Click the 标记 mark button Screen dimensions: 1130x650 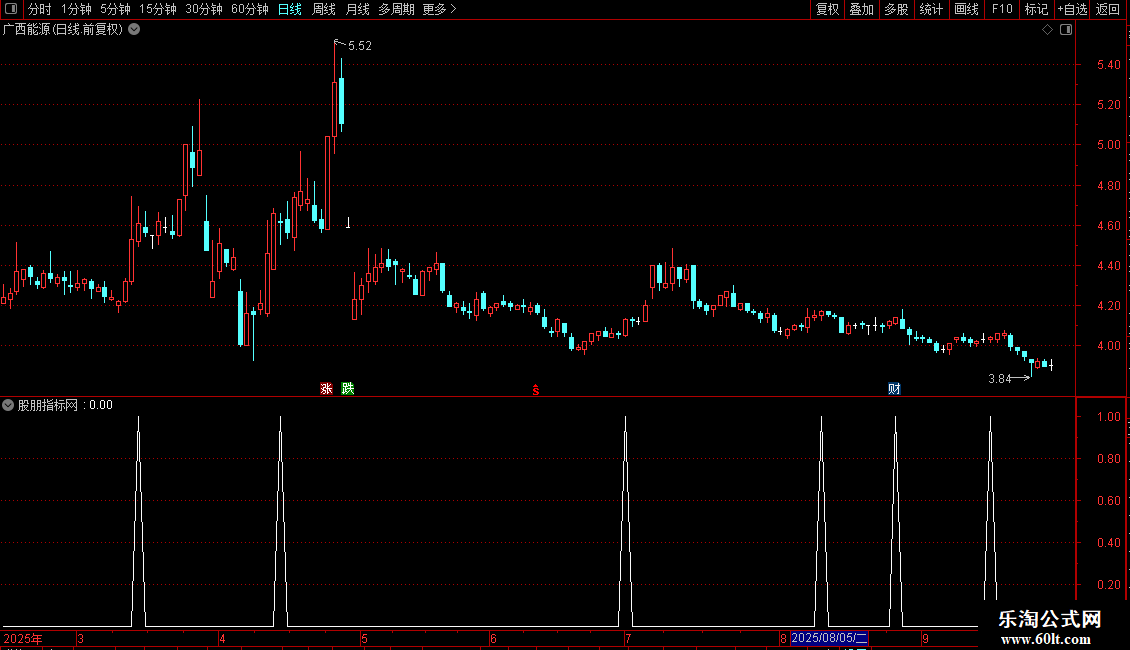(1036, 9)
